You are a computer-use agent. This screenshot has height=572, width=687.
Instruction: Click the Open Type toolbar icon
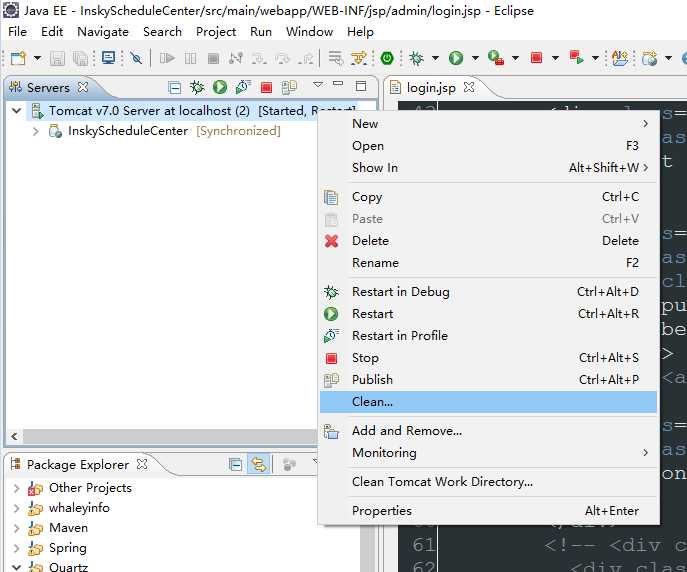coord(620,58)
